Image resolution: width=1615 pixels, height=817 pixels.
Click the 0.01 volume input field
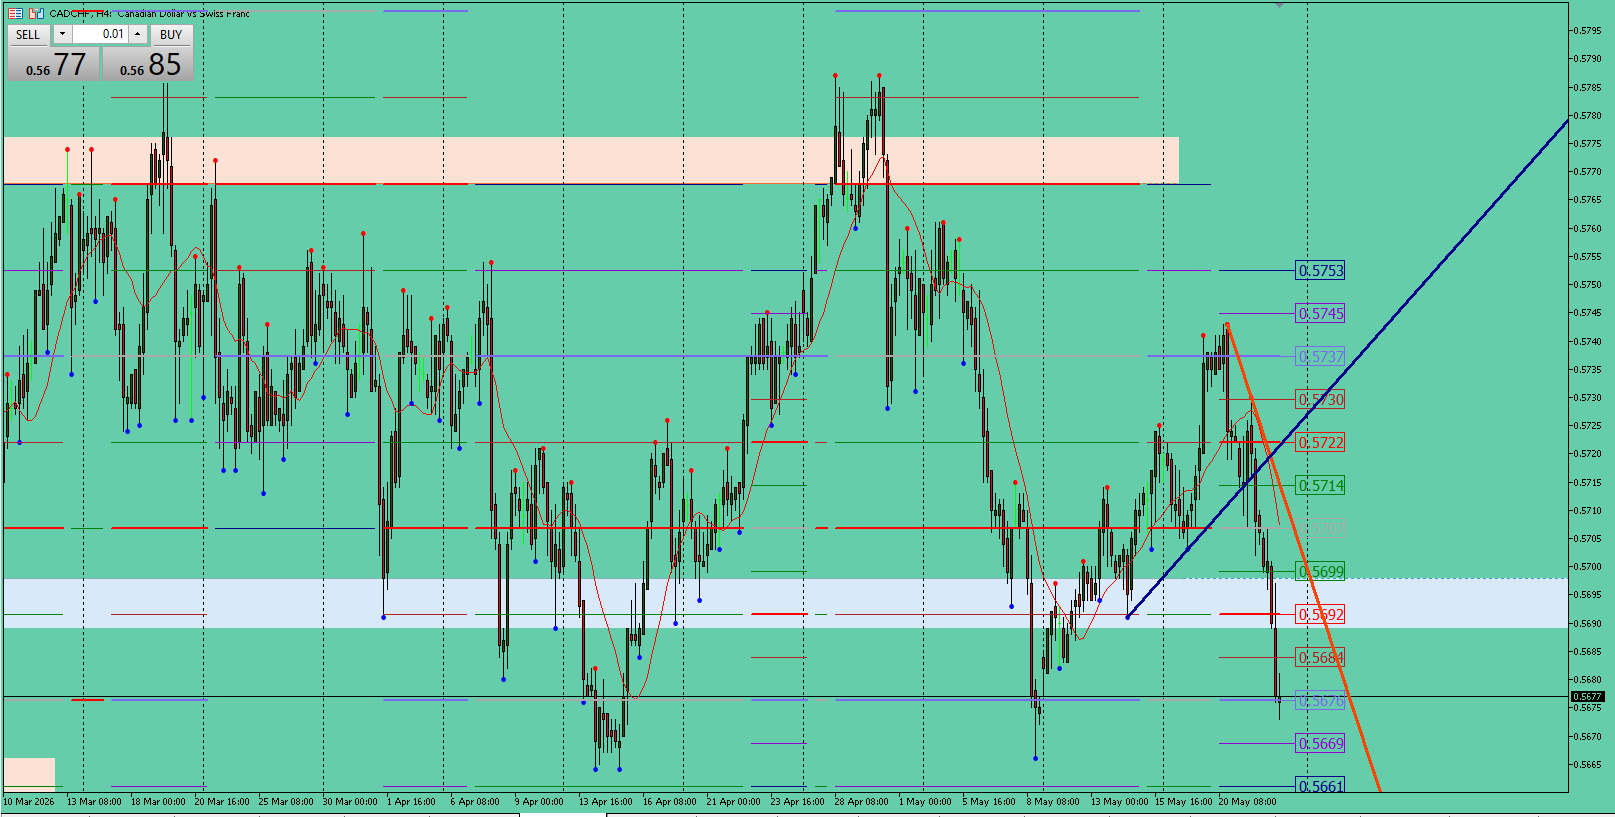[100, 34]
